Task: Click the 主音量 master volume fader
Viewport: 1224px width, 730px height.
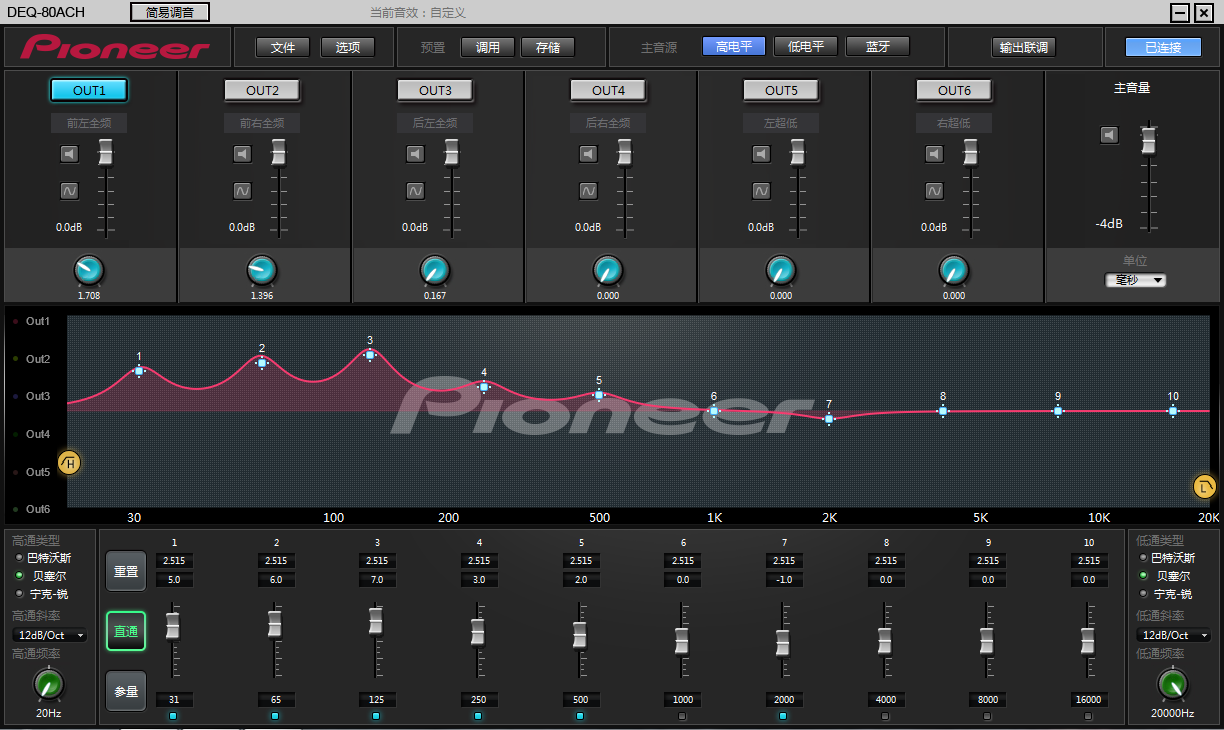Action: [x=1149, y=140]
